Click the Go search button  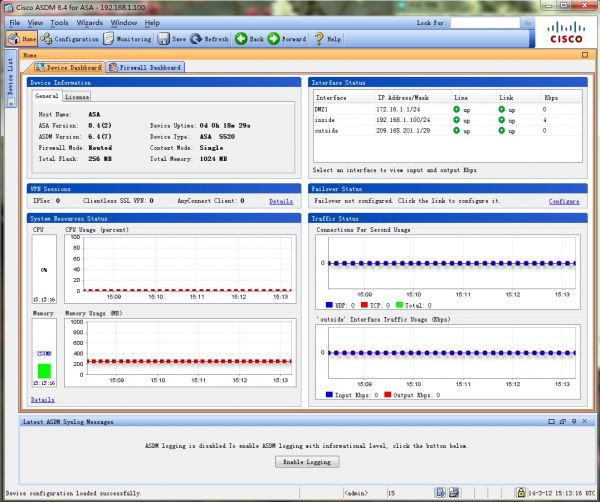(528, 23)
